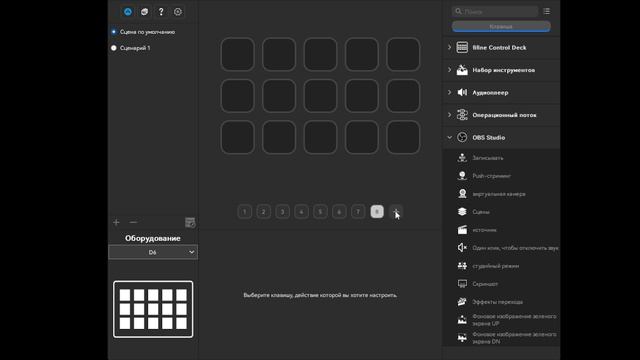This screenshot has height=360, width=640.
Task: Click the 'виртуальная камера' label
Action: [x=499, y=194]
